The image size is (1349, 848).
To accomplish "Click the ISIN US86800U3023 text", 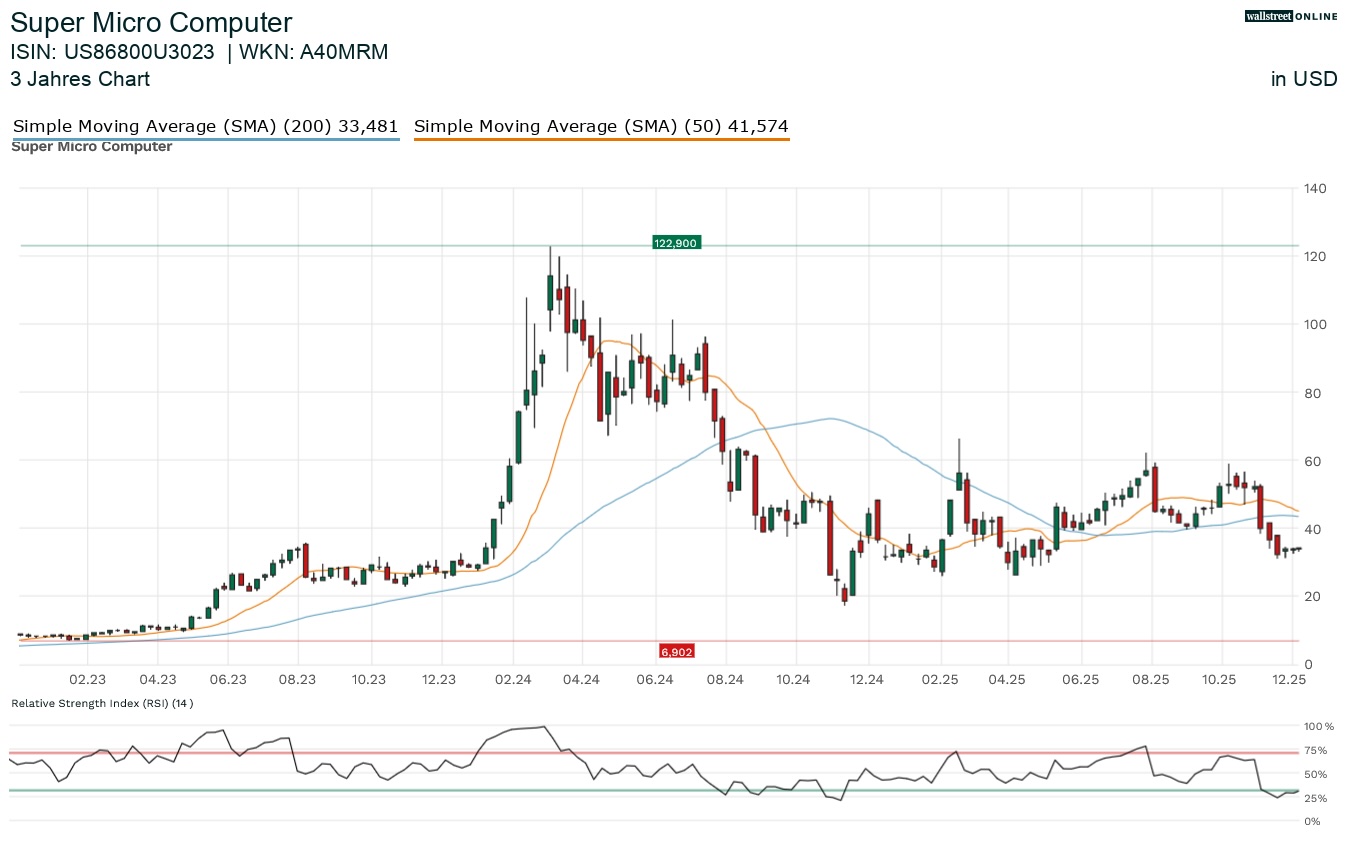I will (x=112, y=52).
